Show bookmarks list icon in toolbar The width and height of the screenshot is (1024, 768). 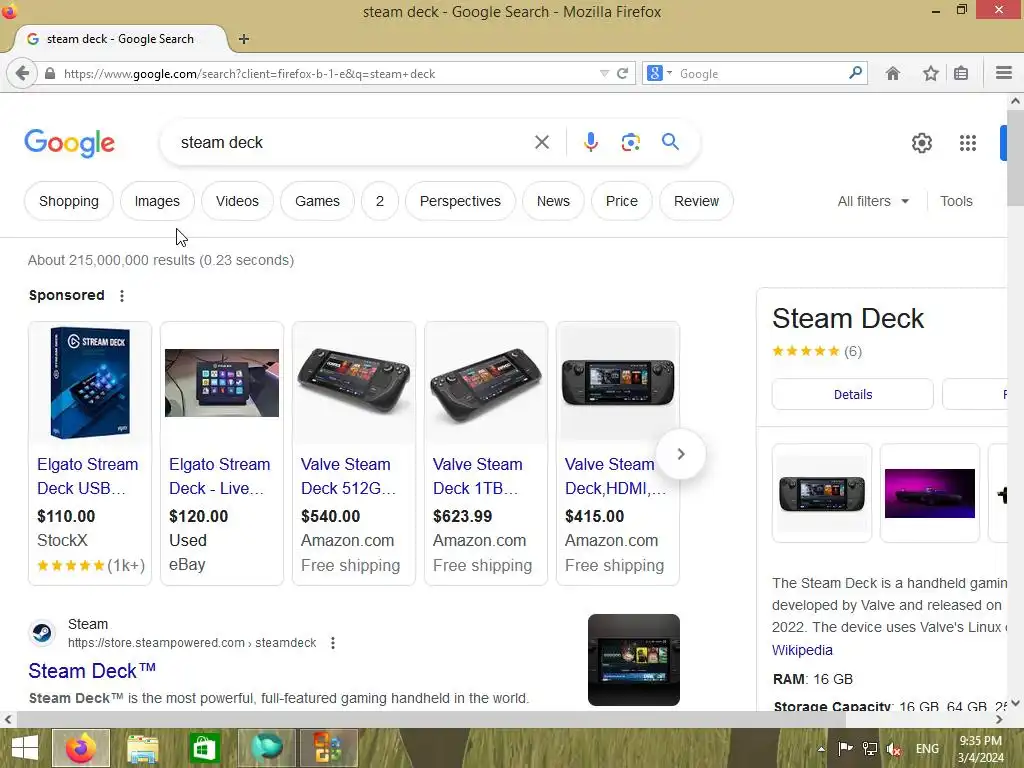(961, 73)
